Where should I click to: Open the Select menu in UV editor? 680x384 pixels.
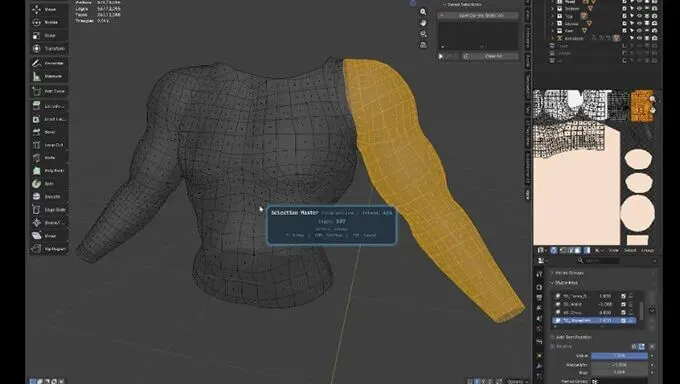pyautogui.click(x=630, y=250)
